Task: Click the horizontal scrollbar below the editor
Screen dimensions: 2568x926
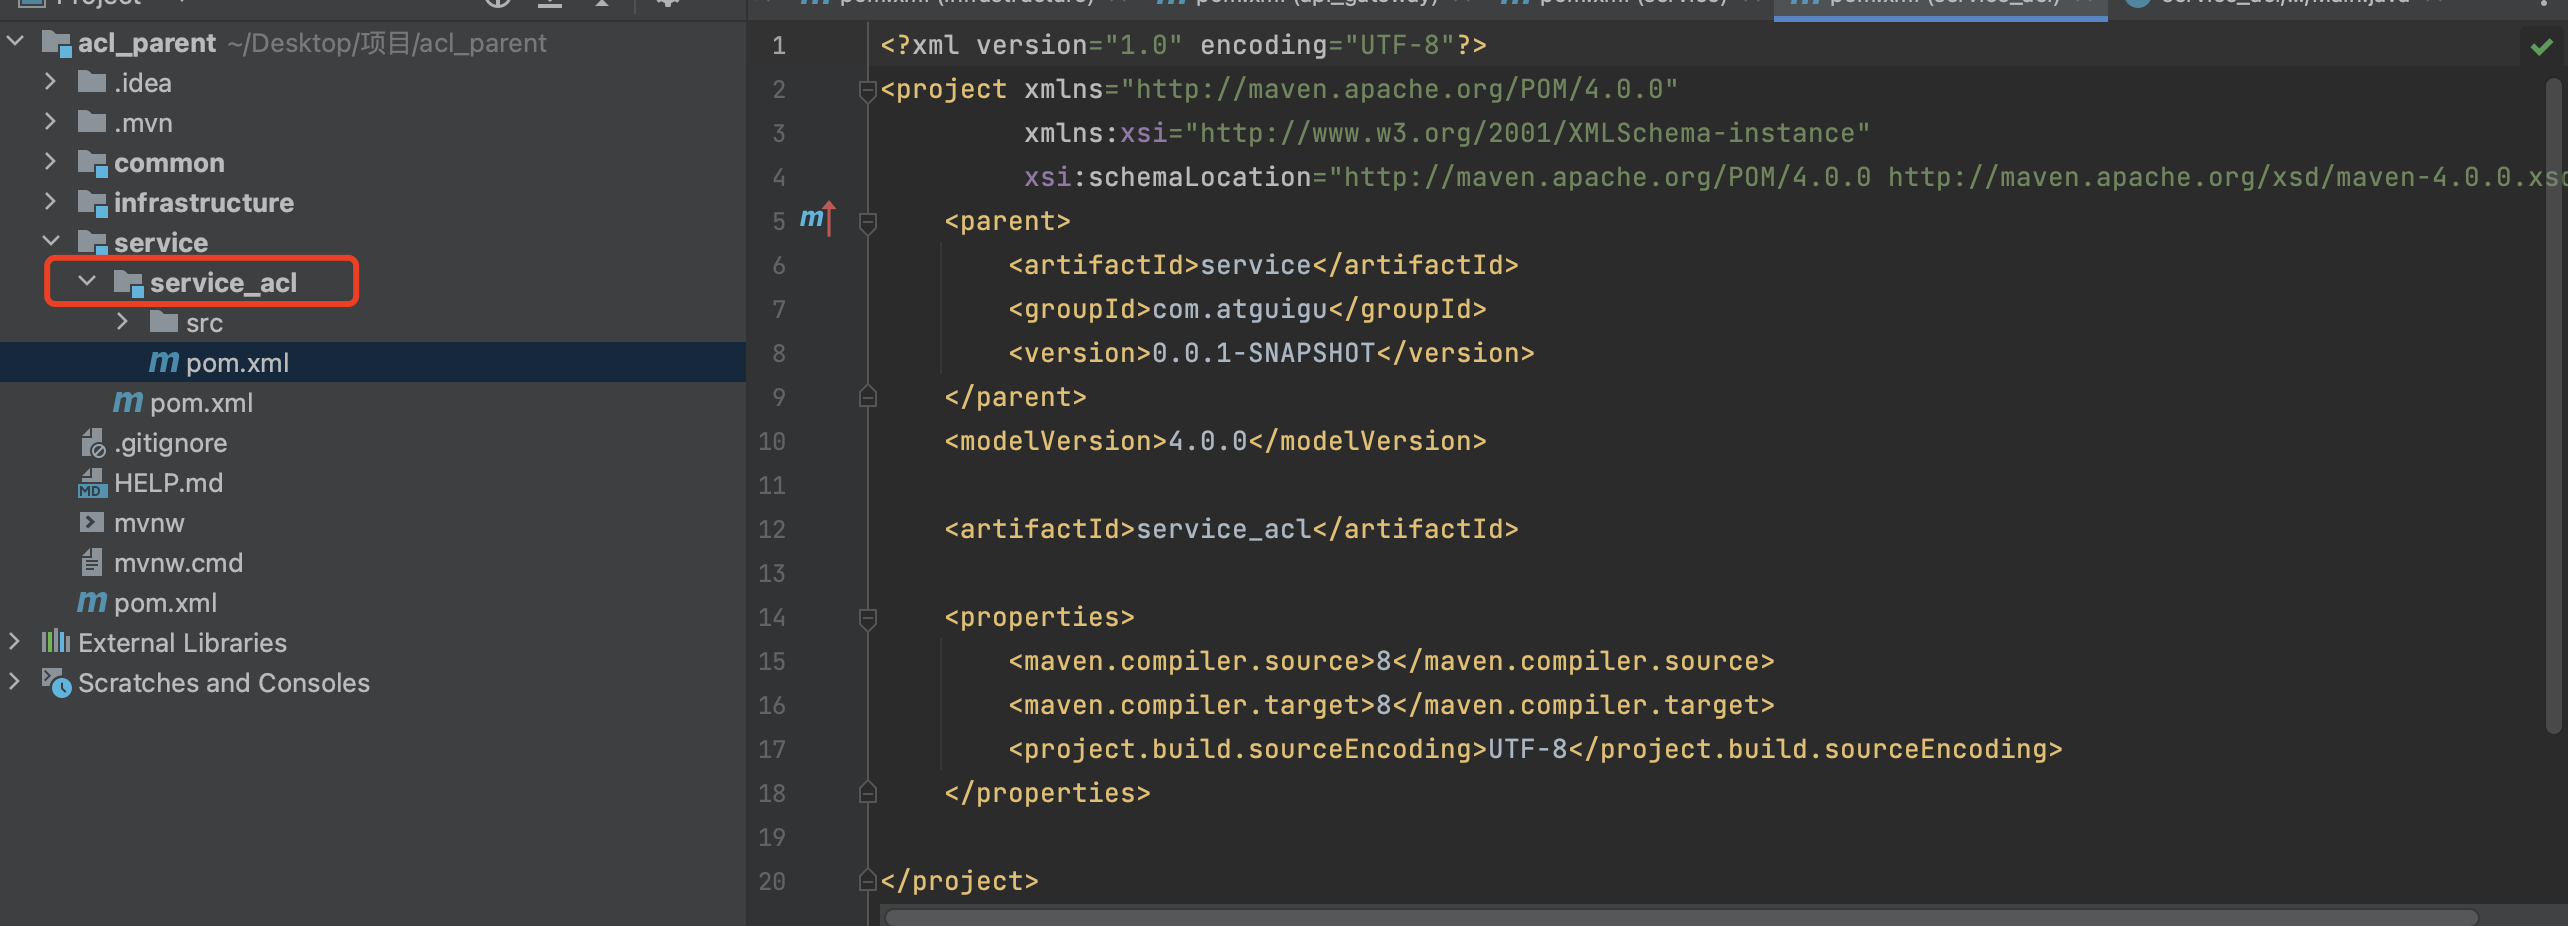Action: click(x=1680, y=917)
